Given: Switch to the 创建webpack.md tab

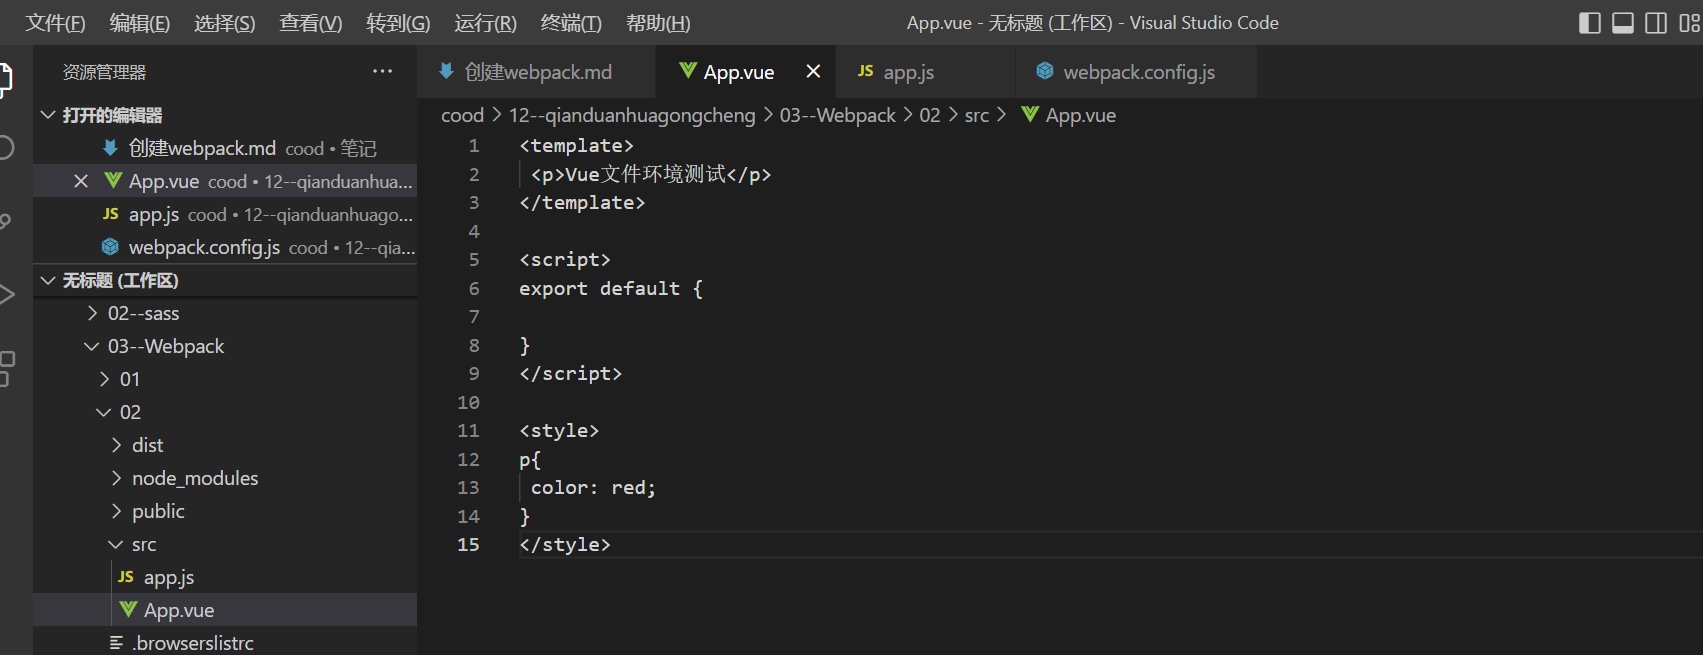Looking at the screenshot, I should point(536,72).
